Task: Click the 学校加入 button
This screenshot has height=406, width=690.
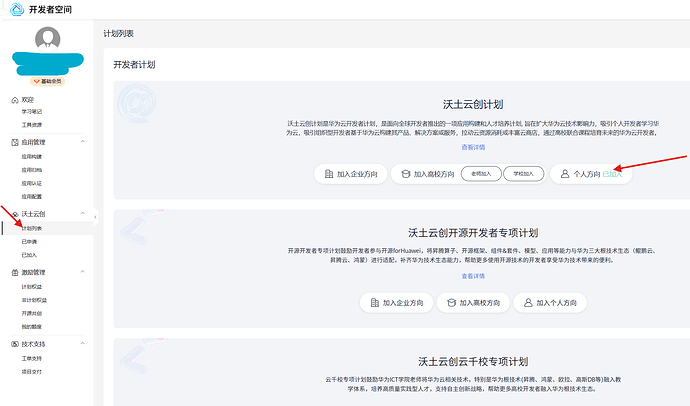Action: [x=523, y=174]
